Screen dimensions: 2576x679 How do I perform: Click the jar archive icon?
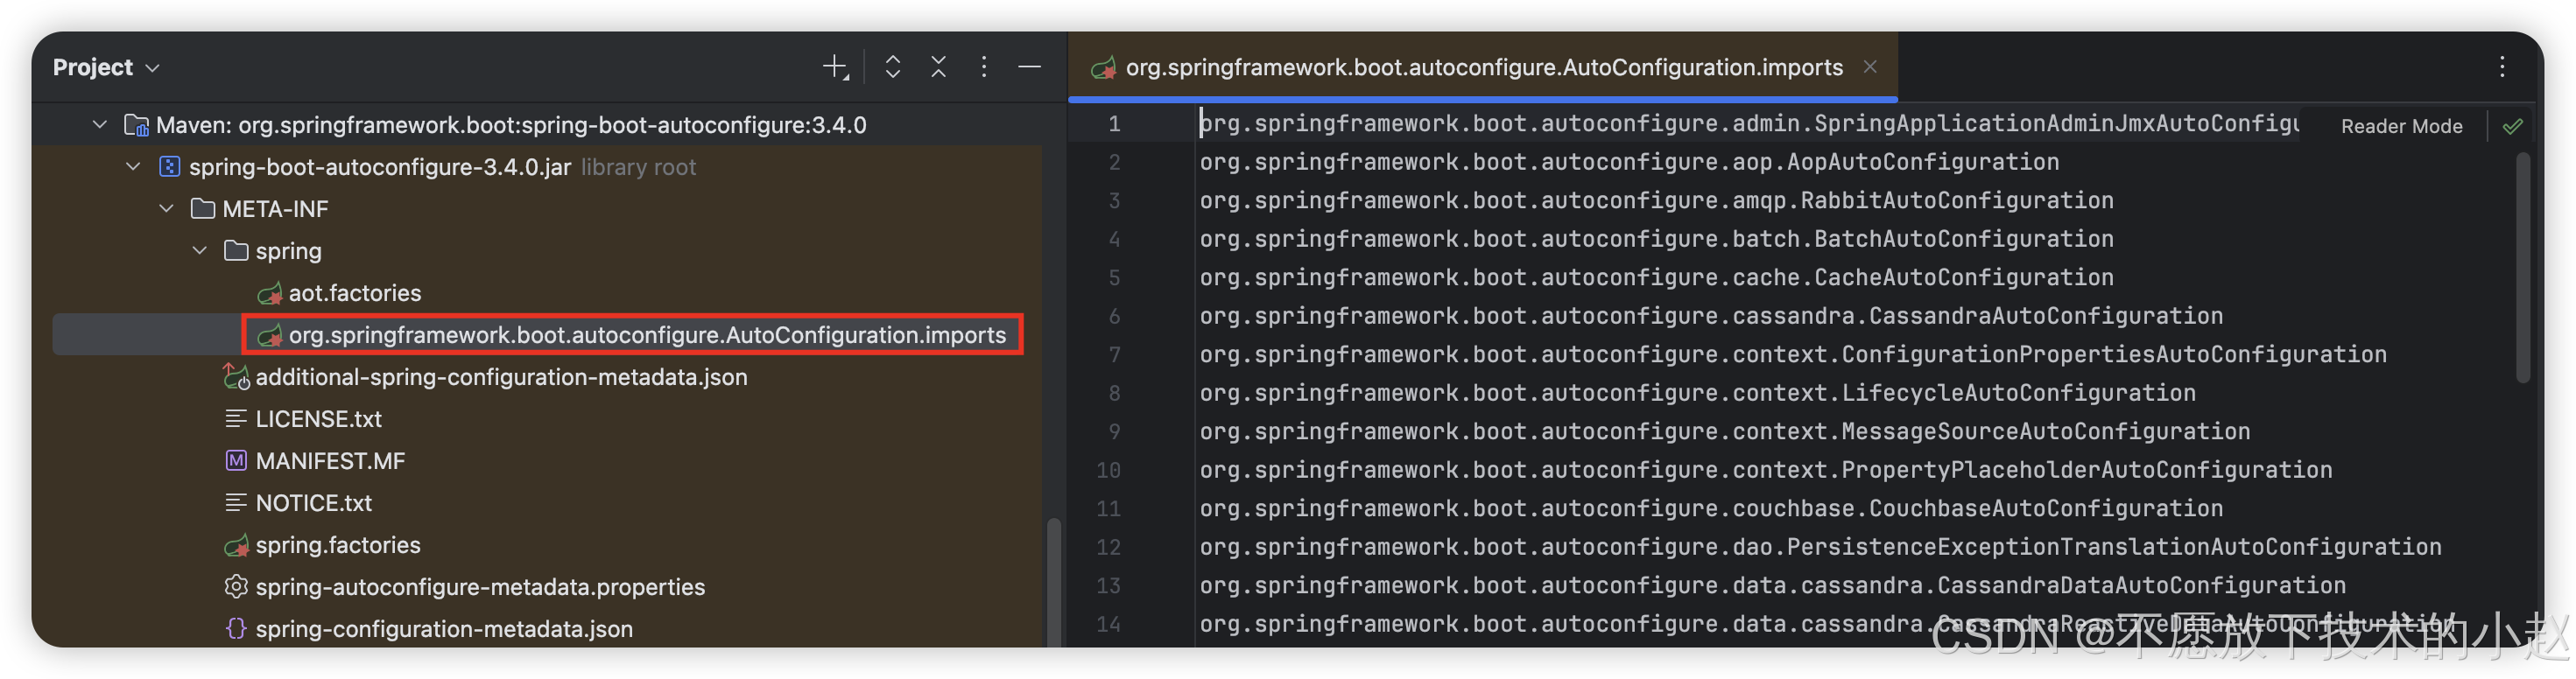(x=170, y=167)
